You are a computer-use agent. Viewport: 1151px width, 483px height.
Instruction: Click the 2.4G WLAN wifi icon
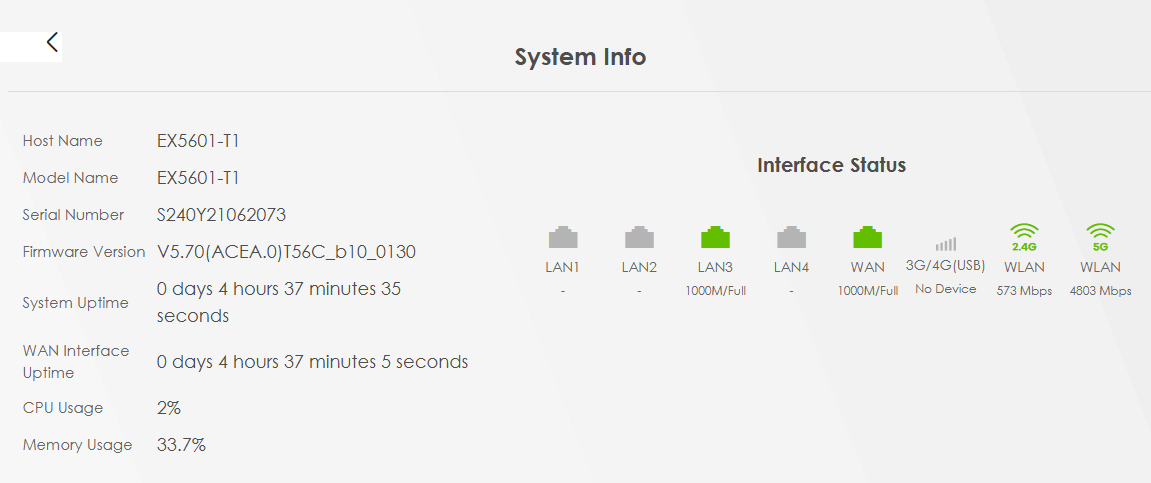1024,237
